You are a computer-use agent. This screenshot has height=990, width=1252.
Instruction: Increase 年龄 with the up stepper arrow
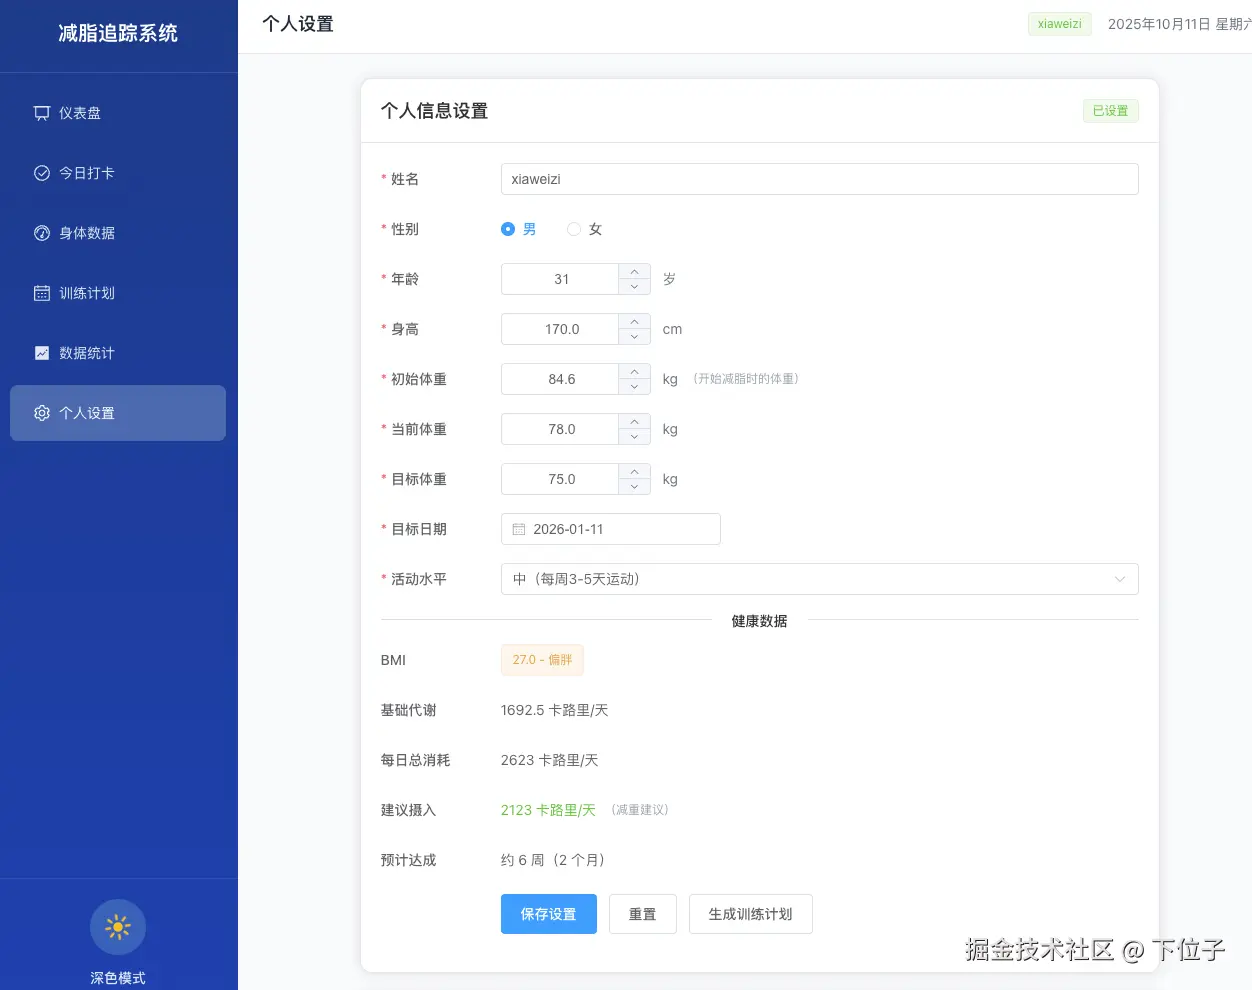(634, 272)
